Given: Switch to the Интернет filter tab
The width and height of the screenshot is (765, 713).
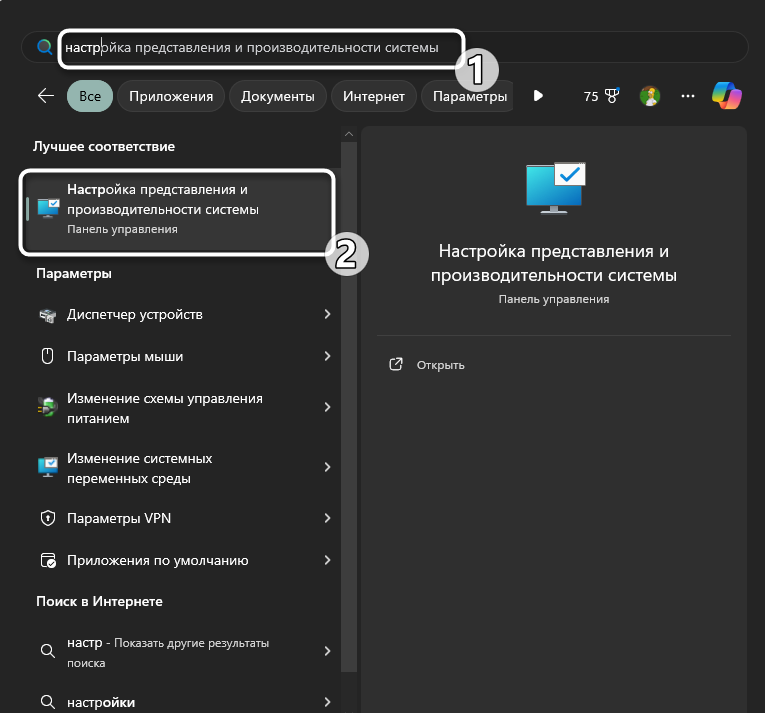Looking at the screenshot, I should (374, 96).
